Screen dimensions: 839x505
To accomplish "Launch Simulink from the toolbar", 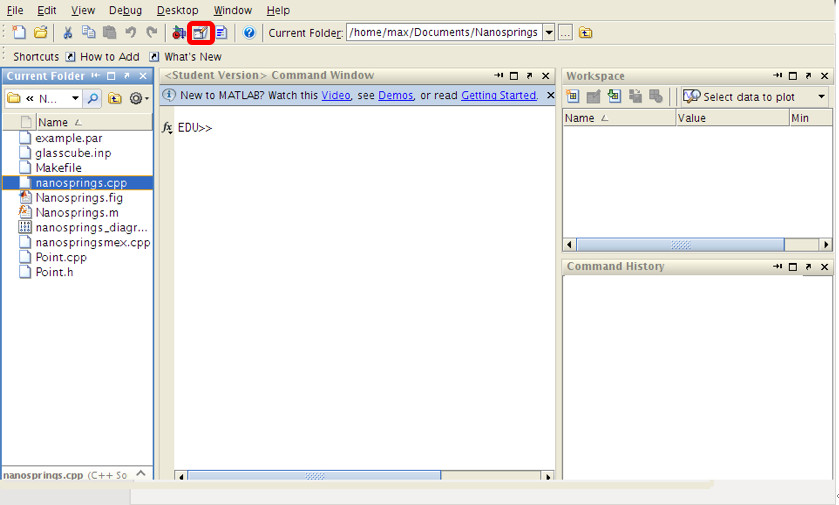I will point(179,33).
